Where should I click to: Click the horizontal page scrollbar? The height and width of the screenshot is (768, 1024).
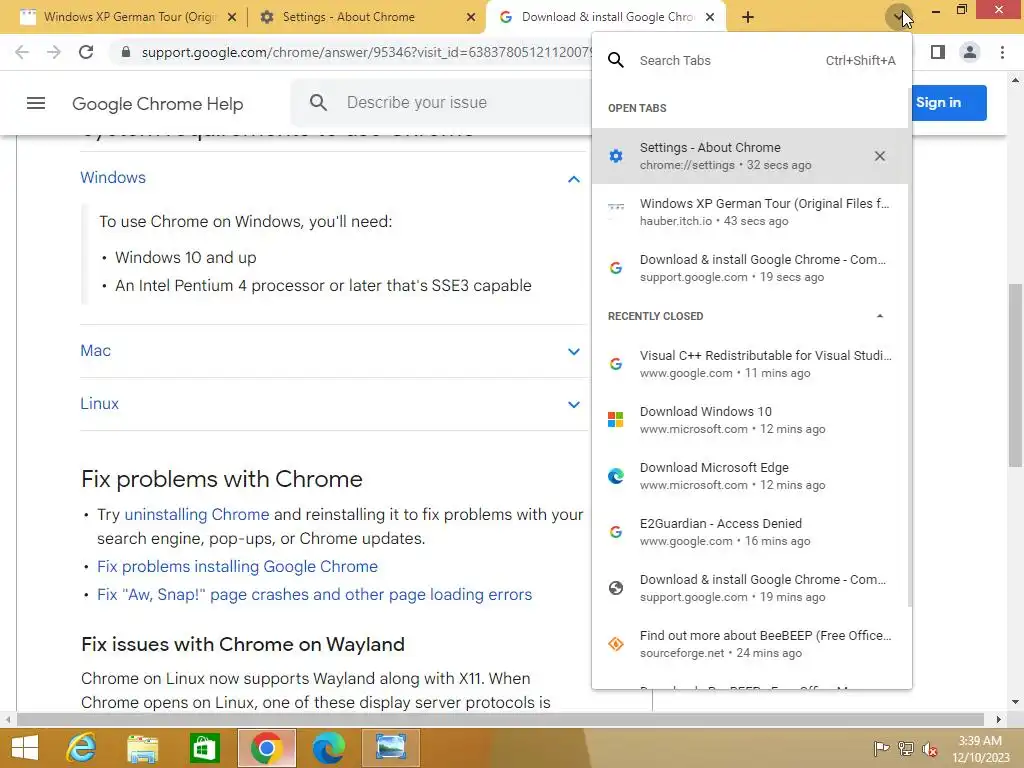500,720
